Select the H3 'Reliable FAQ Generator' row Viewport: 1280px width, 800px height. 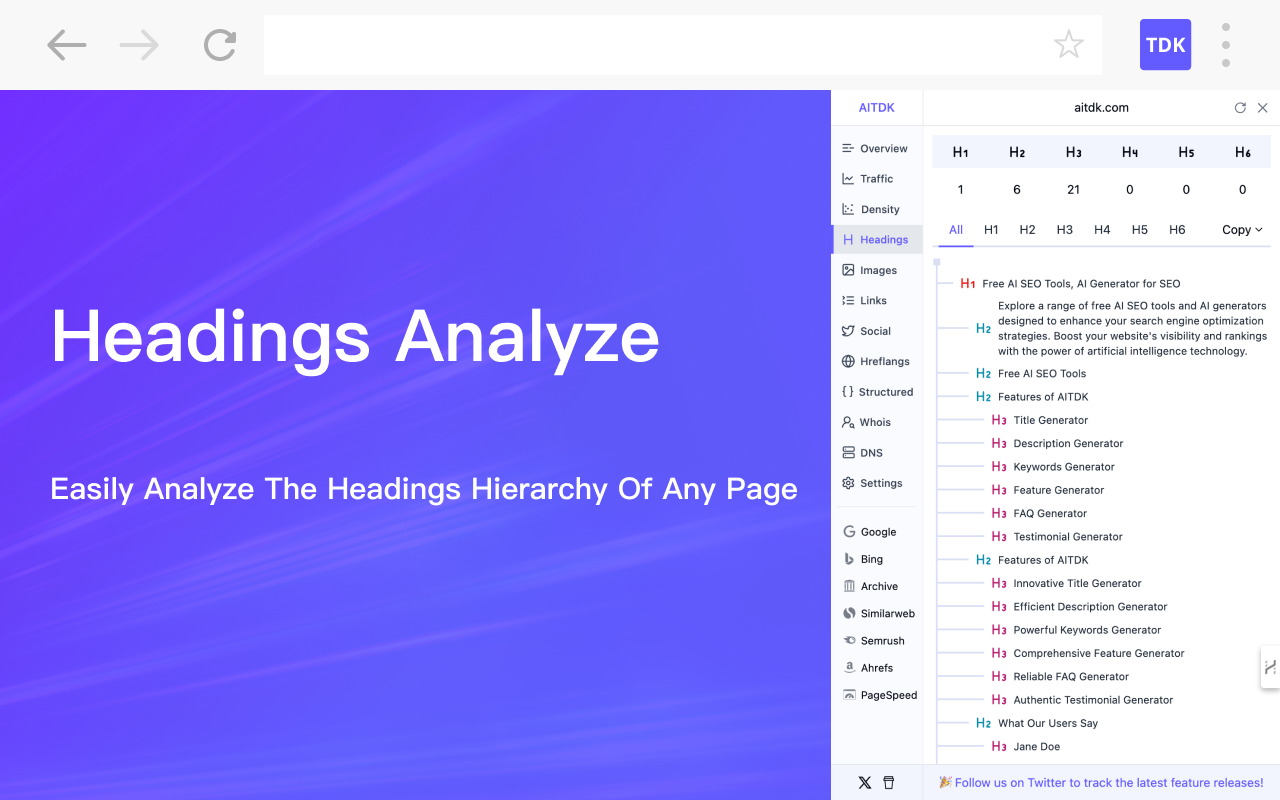[1060, 677]
